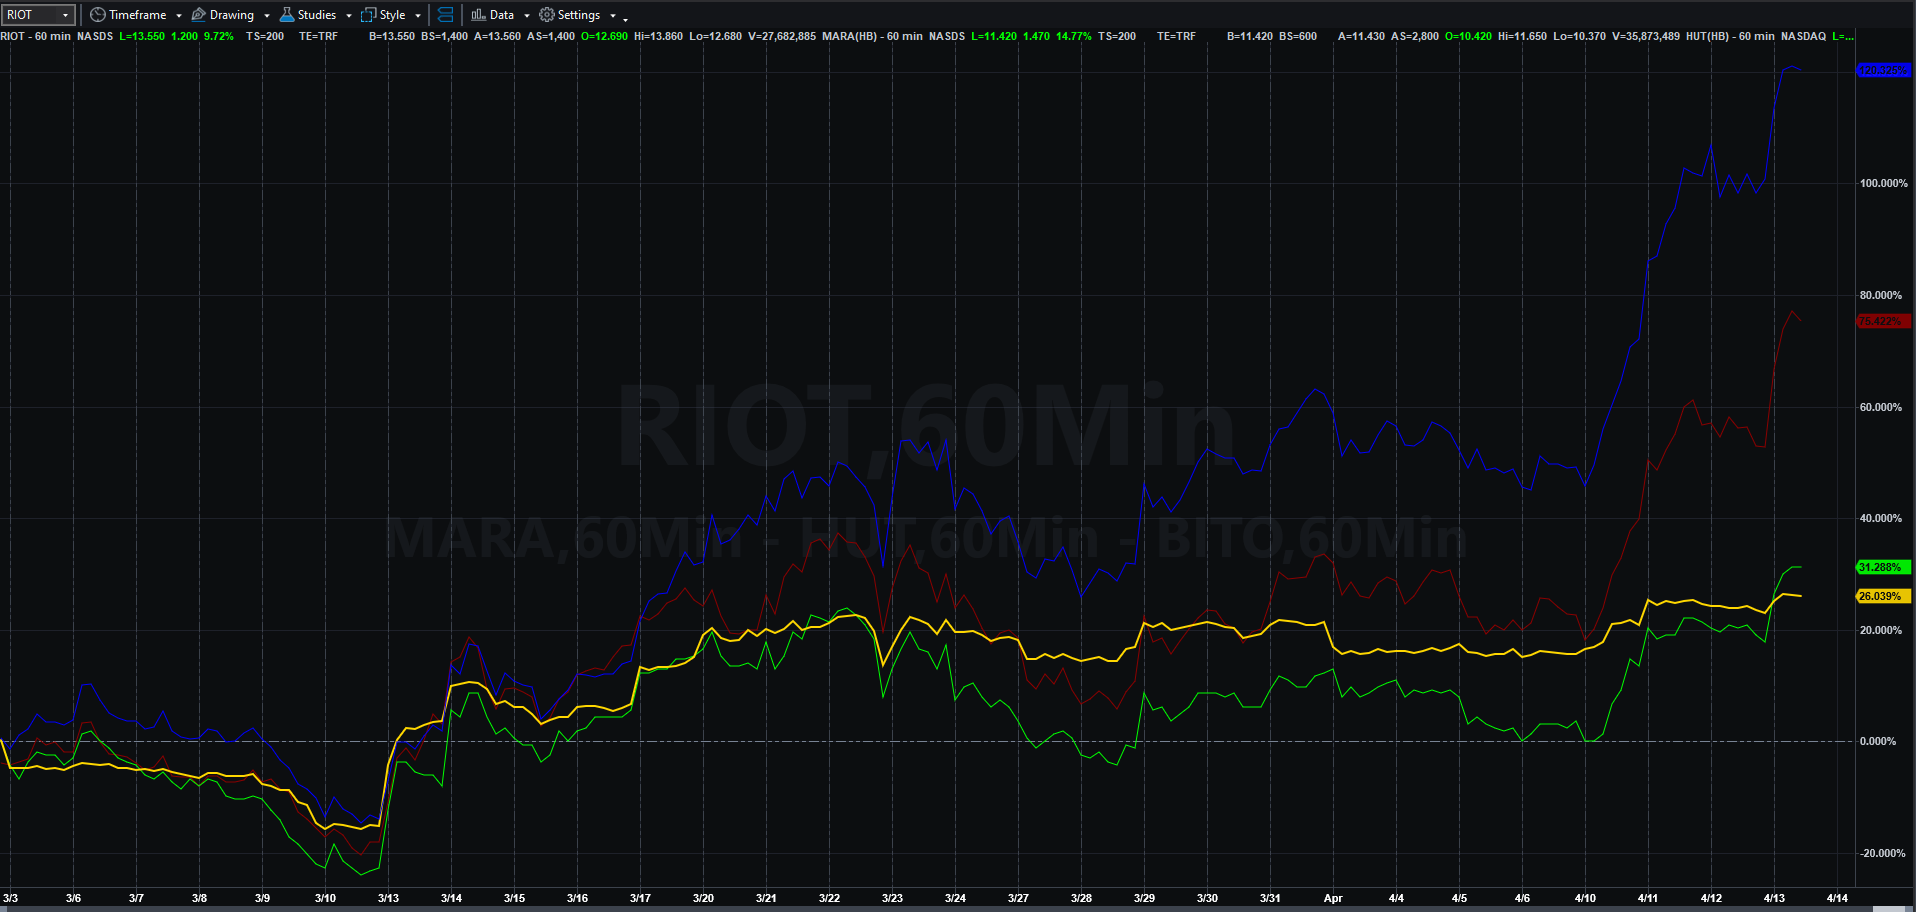Viewport: 1916px width, 912px height.
Task: Click the 4/13 date axis label
Action: point(1774,898)
